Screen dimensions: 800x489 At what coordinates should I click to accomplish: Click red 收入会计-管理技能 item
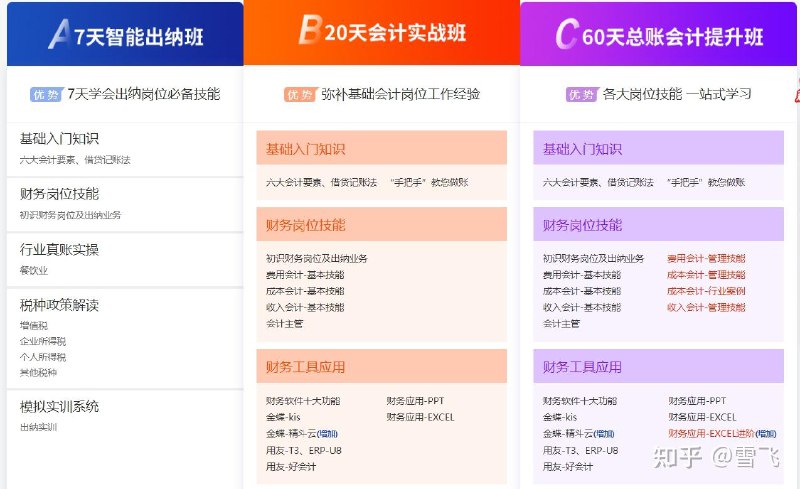pos(706,307)
